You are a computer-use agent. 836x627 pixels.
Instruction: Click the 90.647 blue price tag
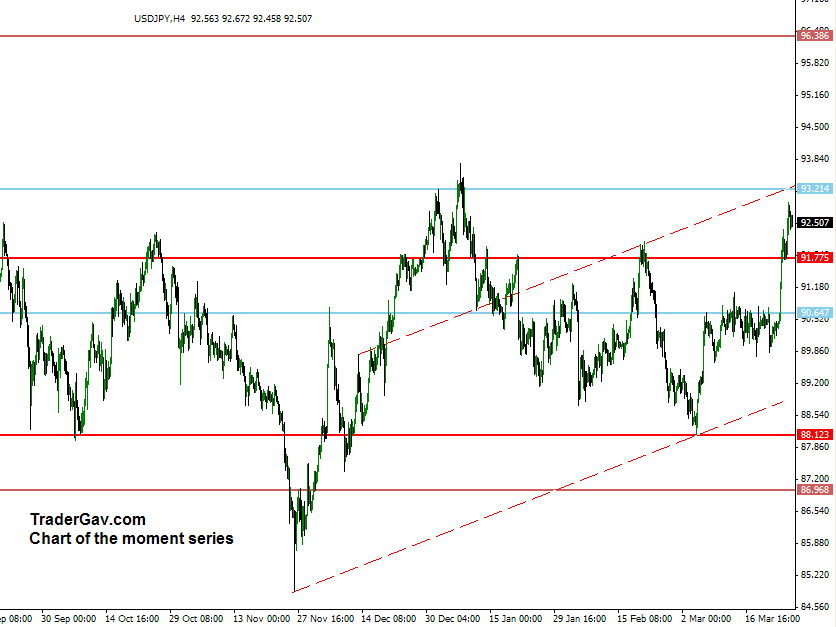(x=815, y=313)
